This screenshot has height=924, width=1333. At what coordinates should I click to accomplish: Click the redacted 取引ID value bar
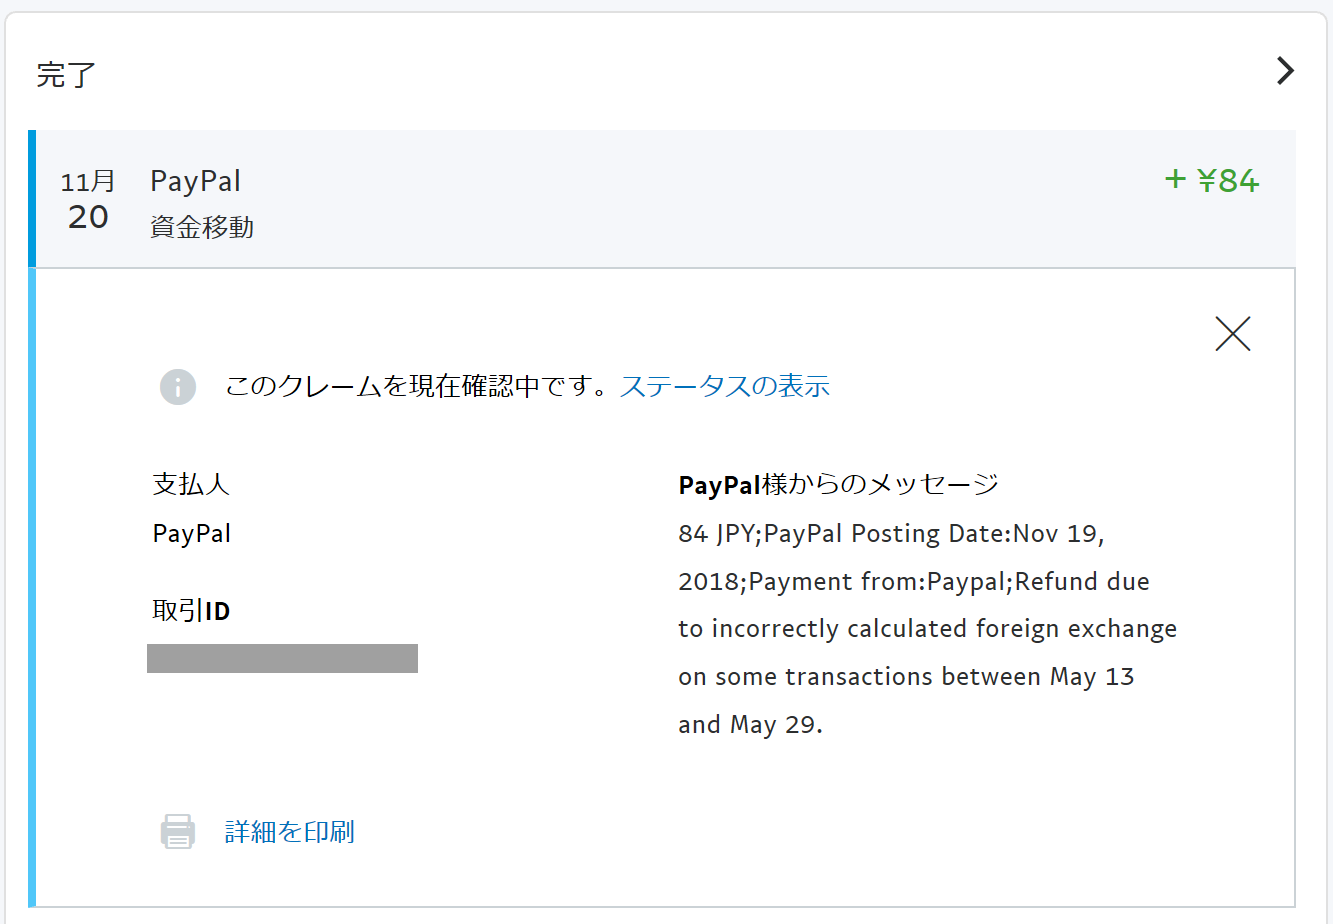pos(282,658)
